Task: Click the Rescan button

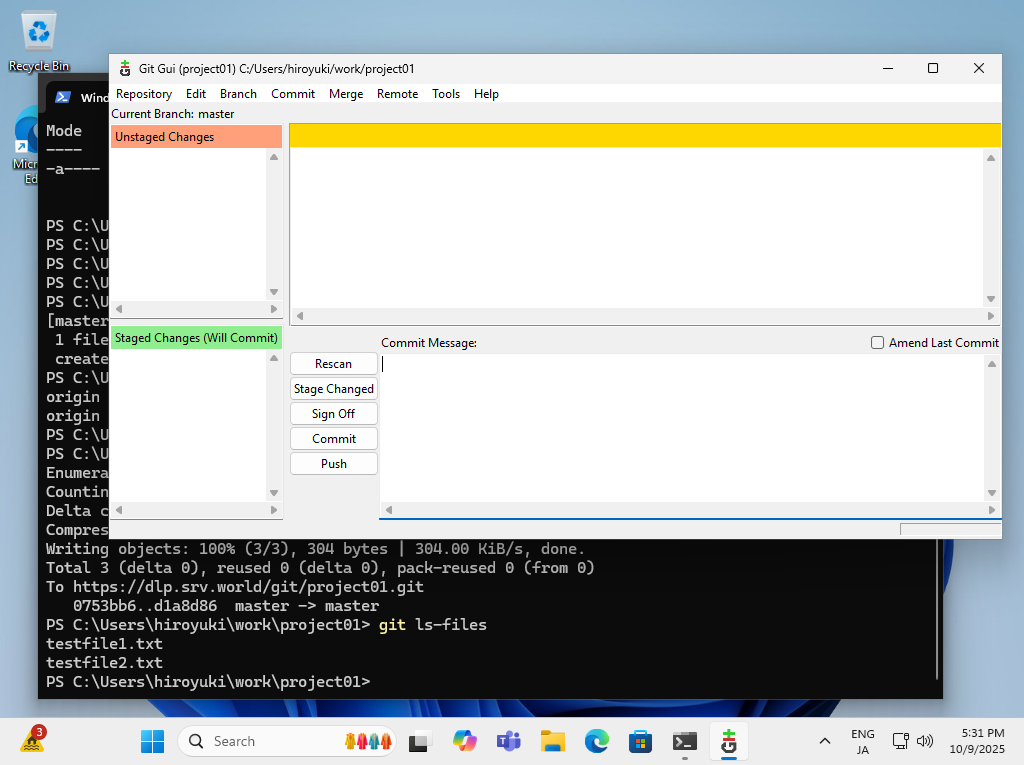Action: (x=334, y=364)
